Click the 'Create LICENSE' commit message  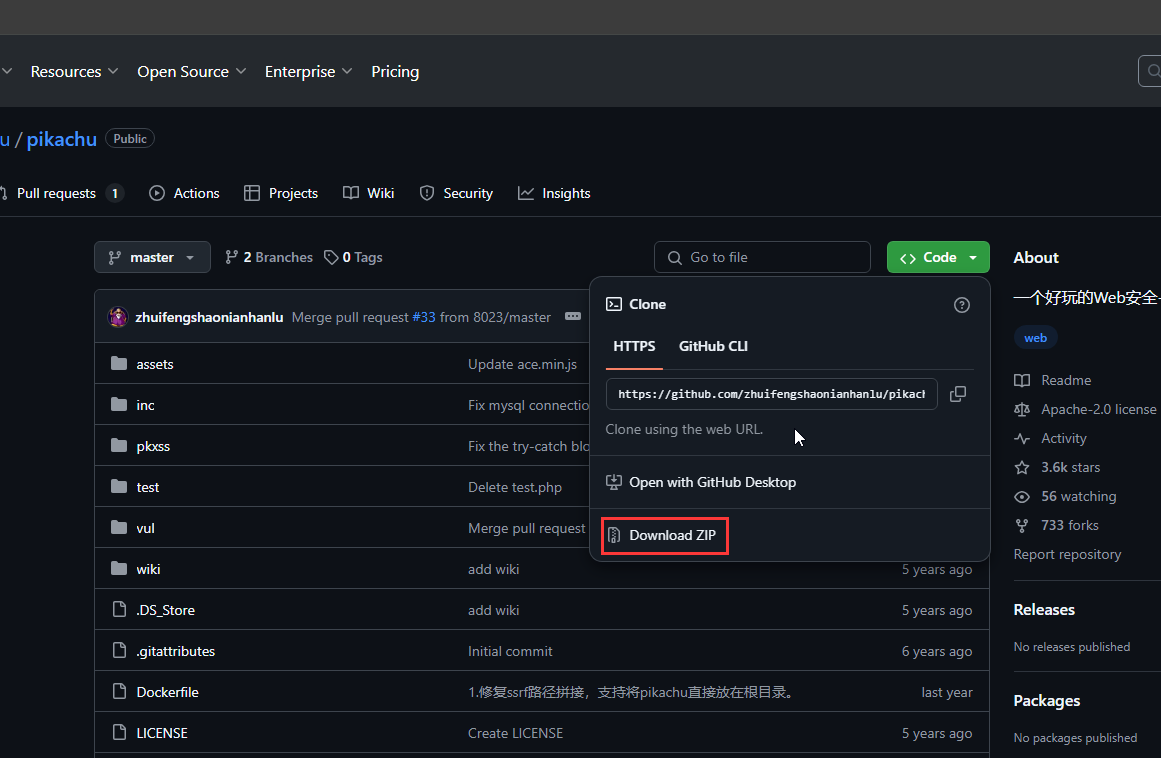515,733
